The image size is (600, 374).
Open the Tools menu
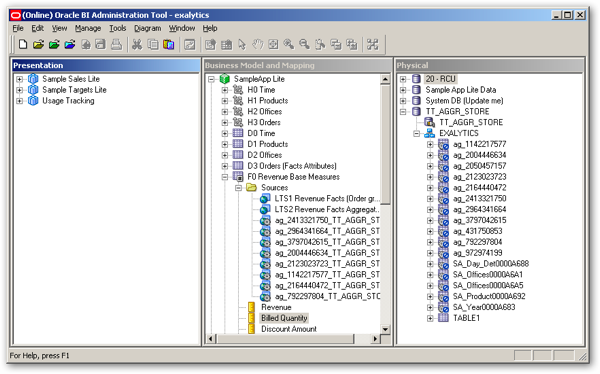(117, 28)
